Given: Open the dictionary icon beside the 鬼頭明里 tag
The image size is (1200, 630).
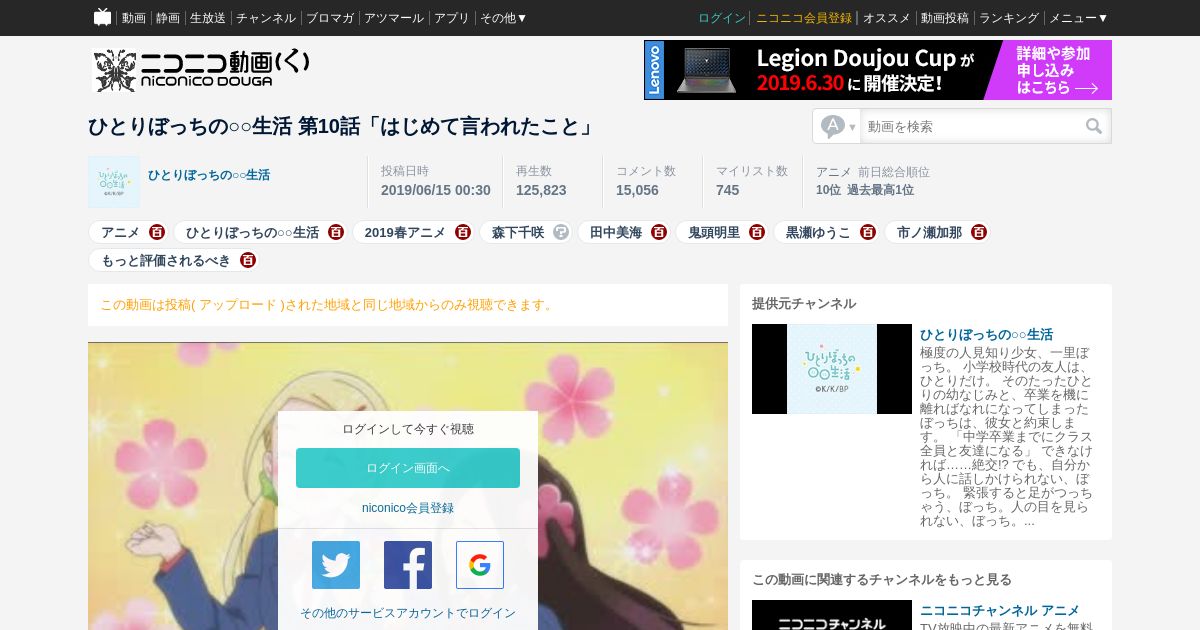Looking at the screenshot, I should pos(757,232).
